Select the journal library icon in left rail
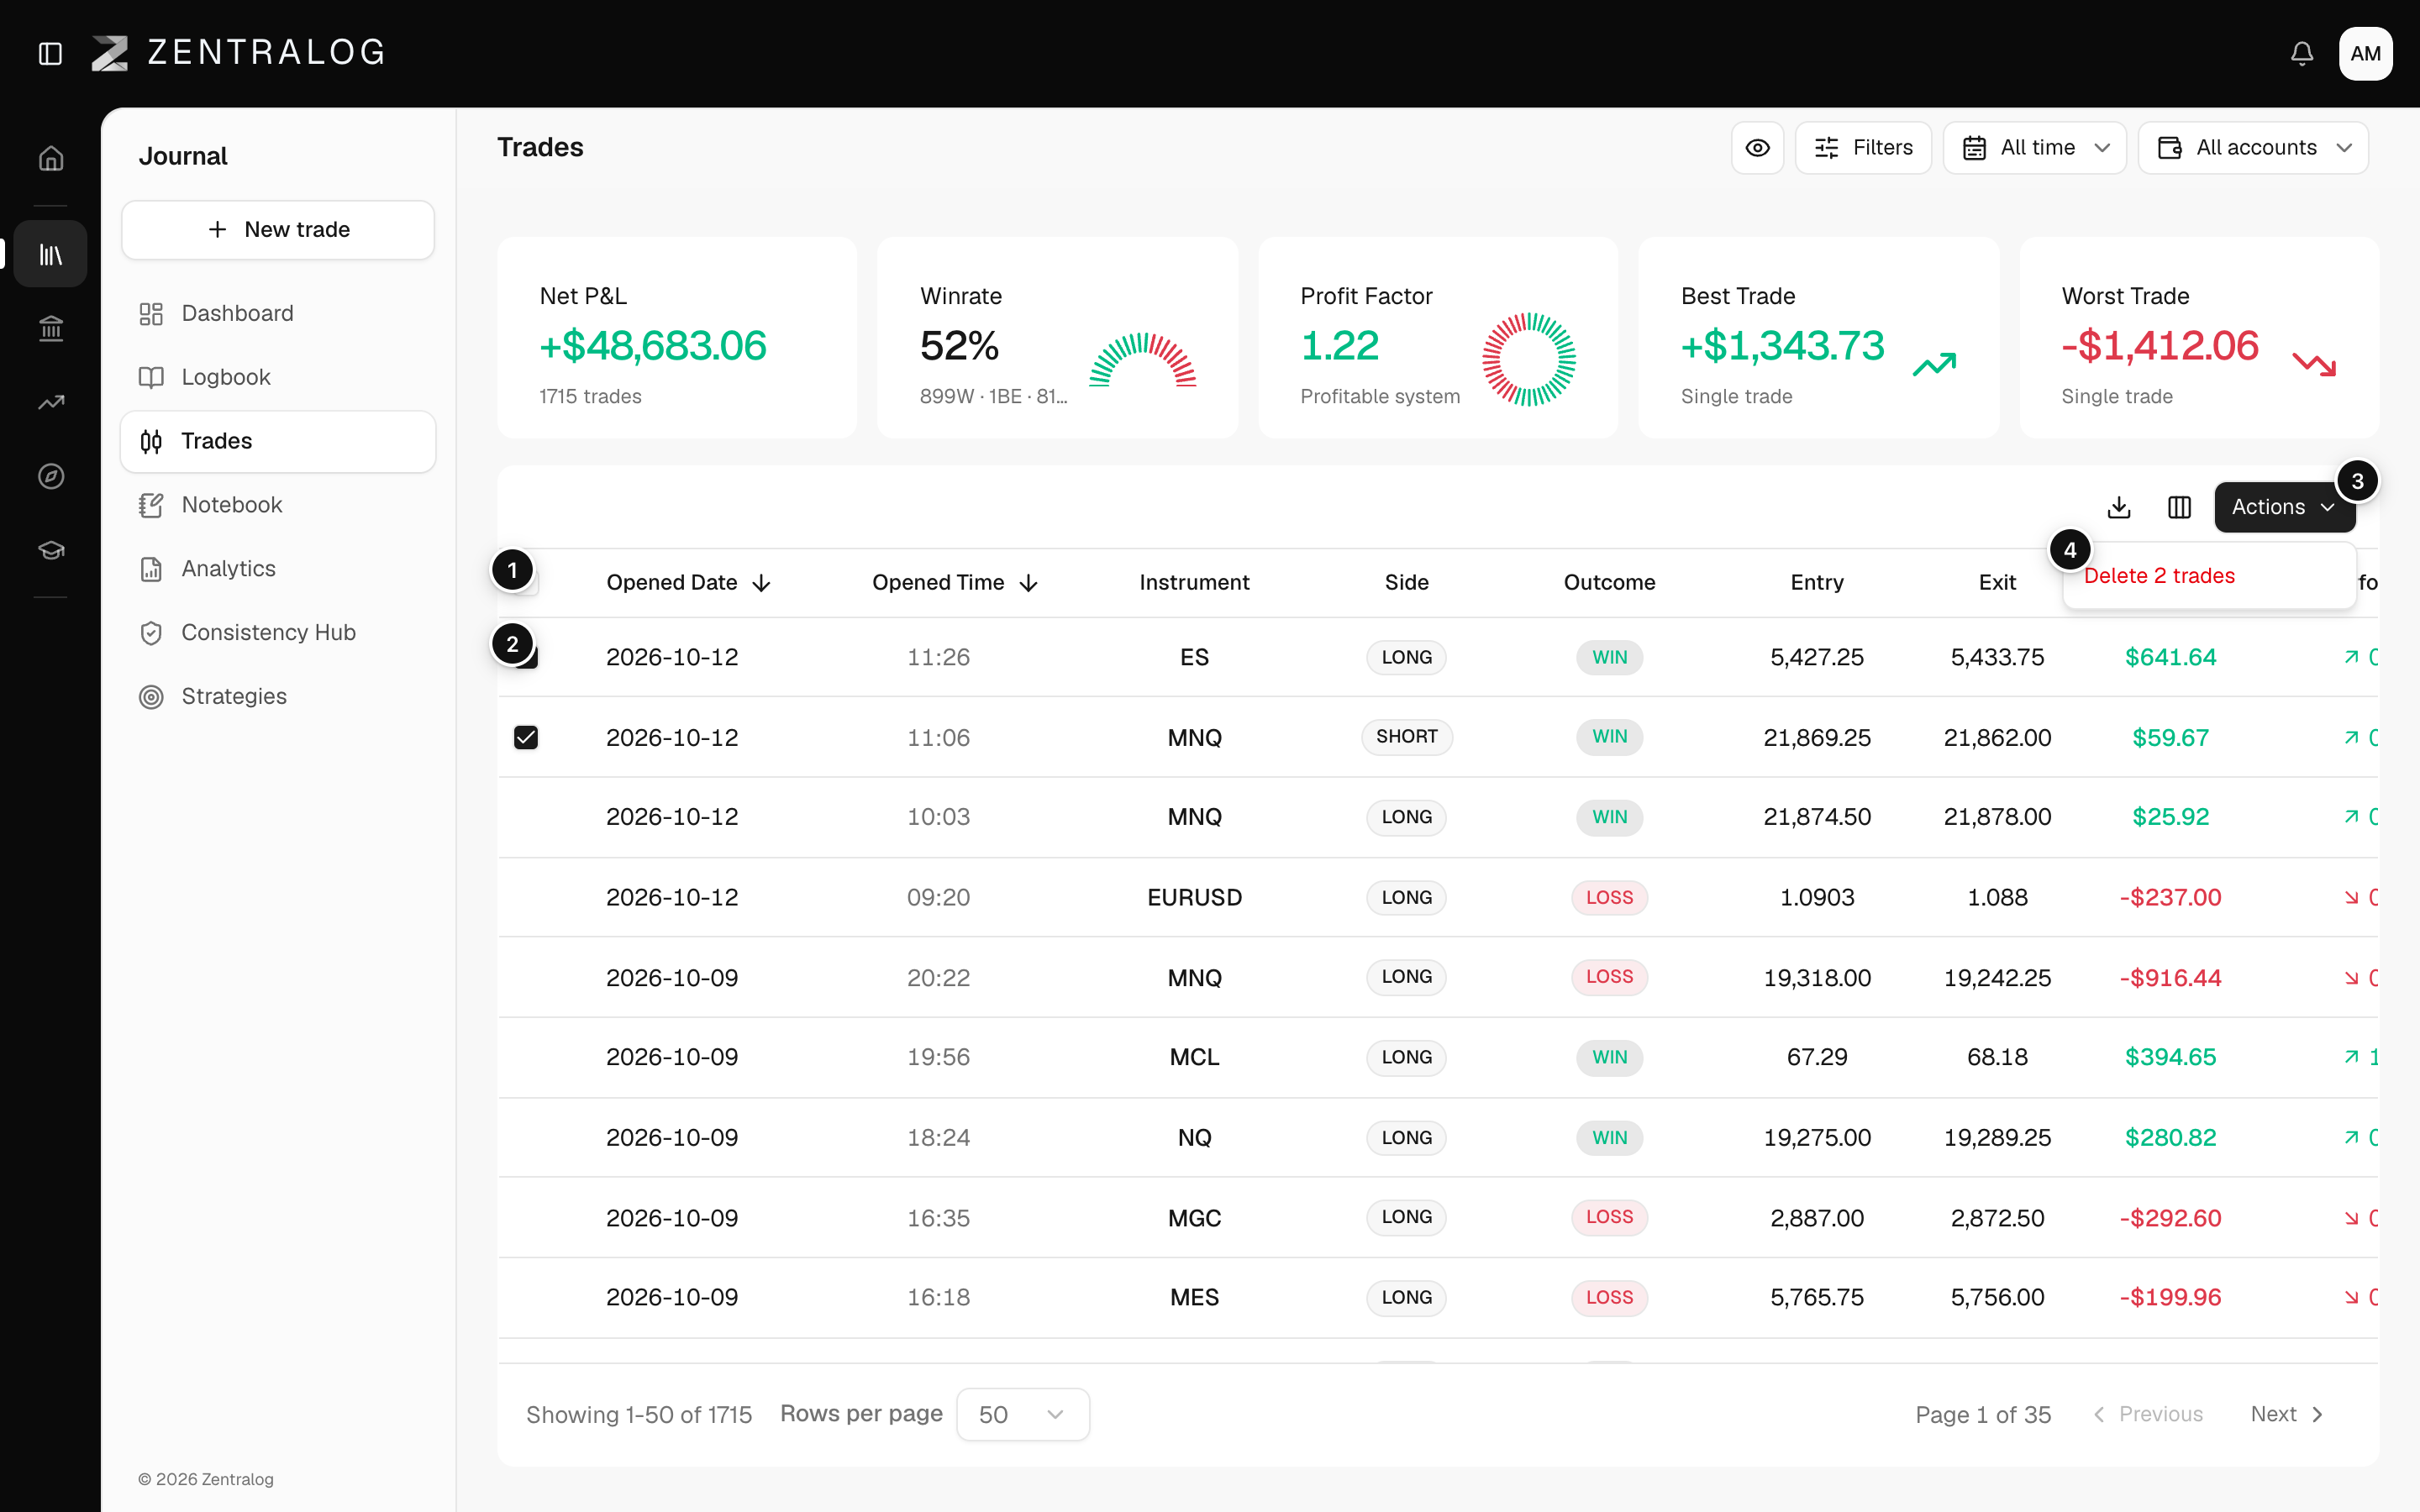 (51, 254)
